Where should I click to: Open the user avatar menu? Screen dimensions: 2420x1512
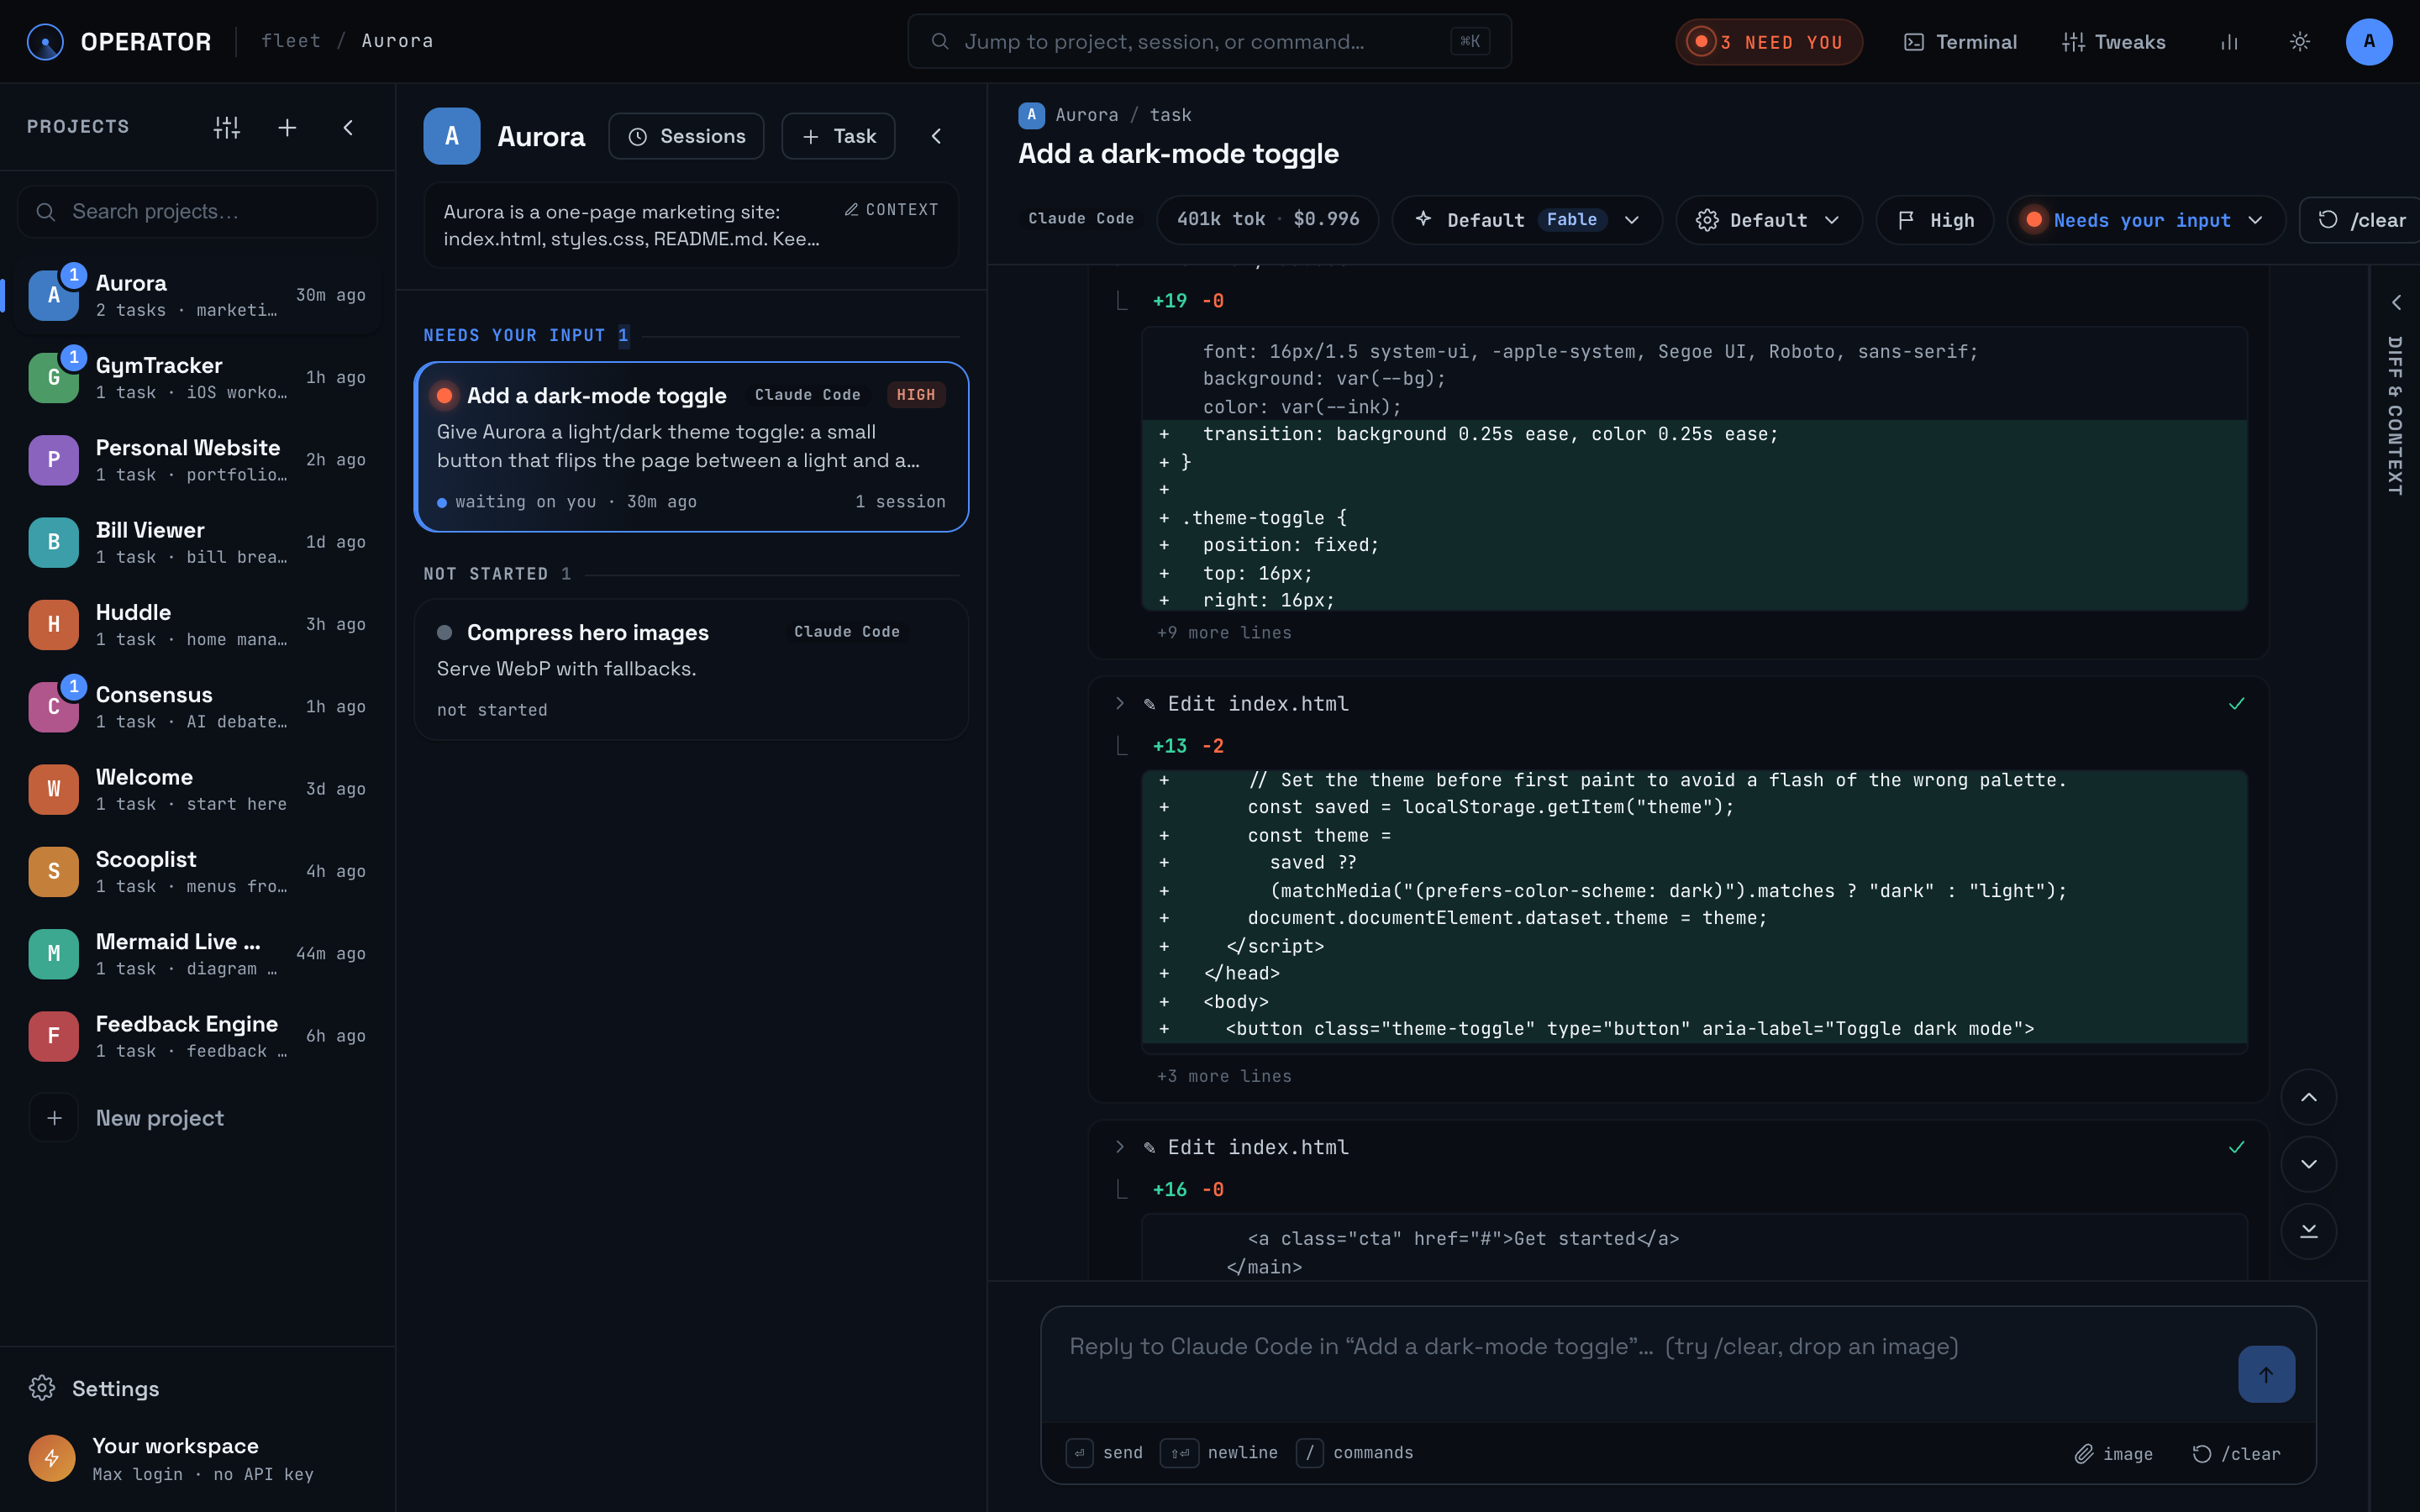[x=2369, y=42]
